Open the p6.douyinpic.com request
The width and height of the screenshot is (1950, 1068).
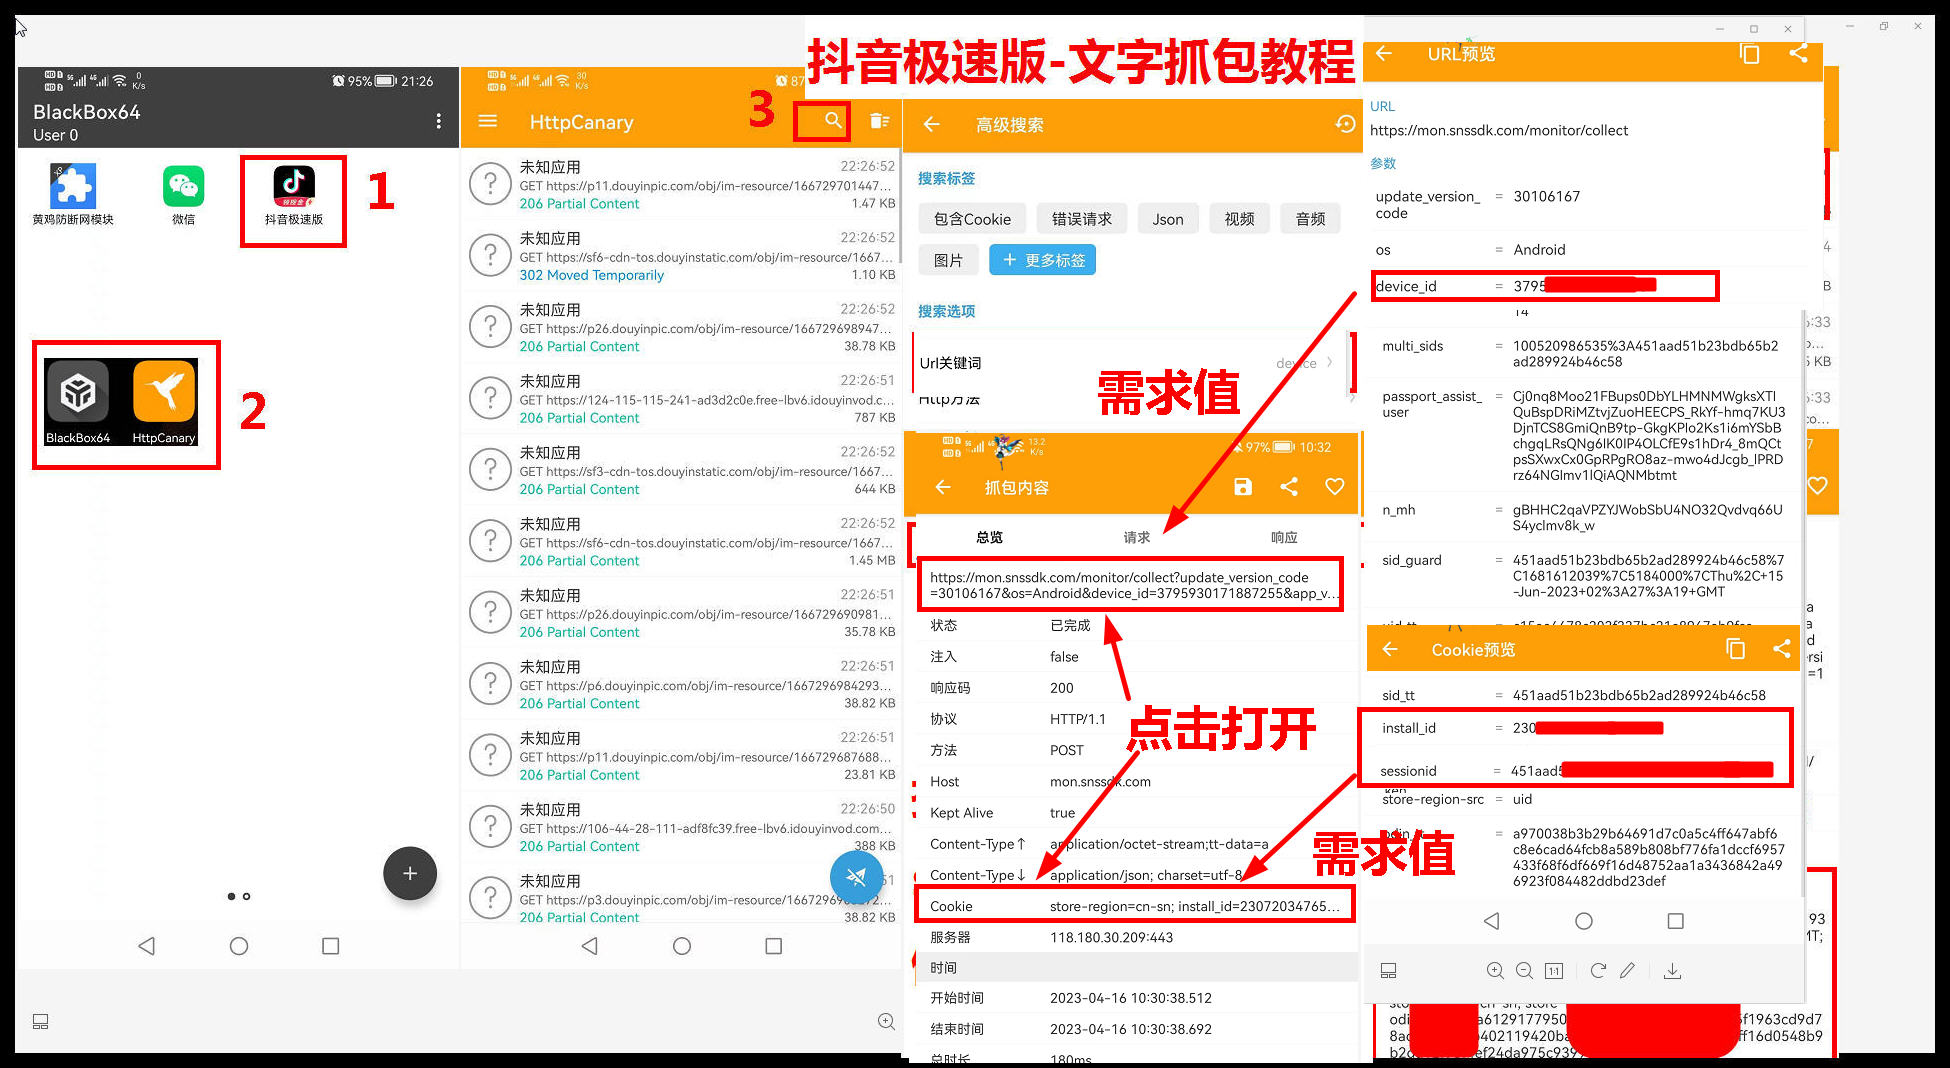pos(682,685)
